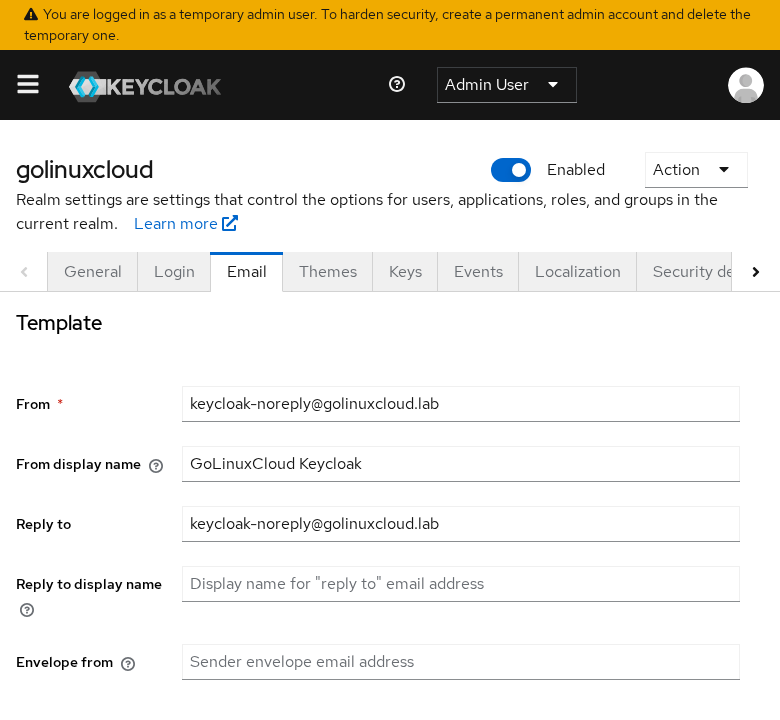Screen dimensions: 780x720
Task: Open the Security defenses tab
Action: click(x=684, y=272)
